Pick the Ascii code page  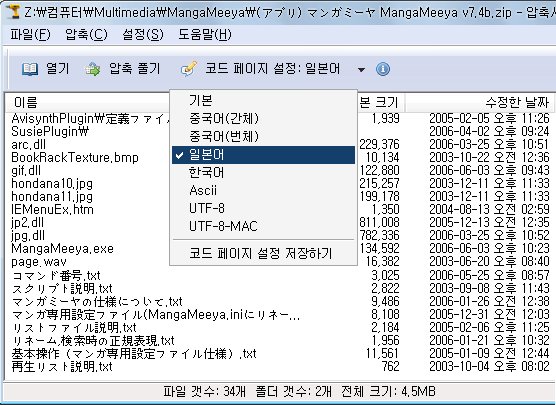263,191
